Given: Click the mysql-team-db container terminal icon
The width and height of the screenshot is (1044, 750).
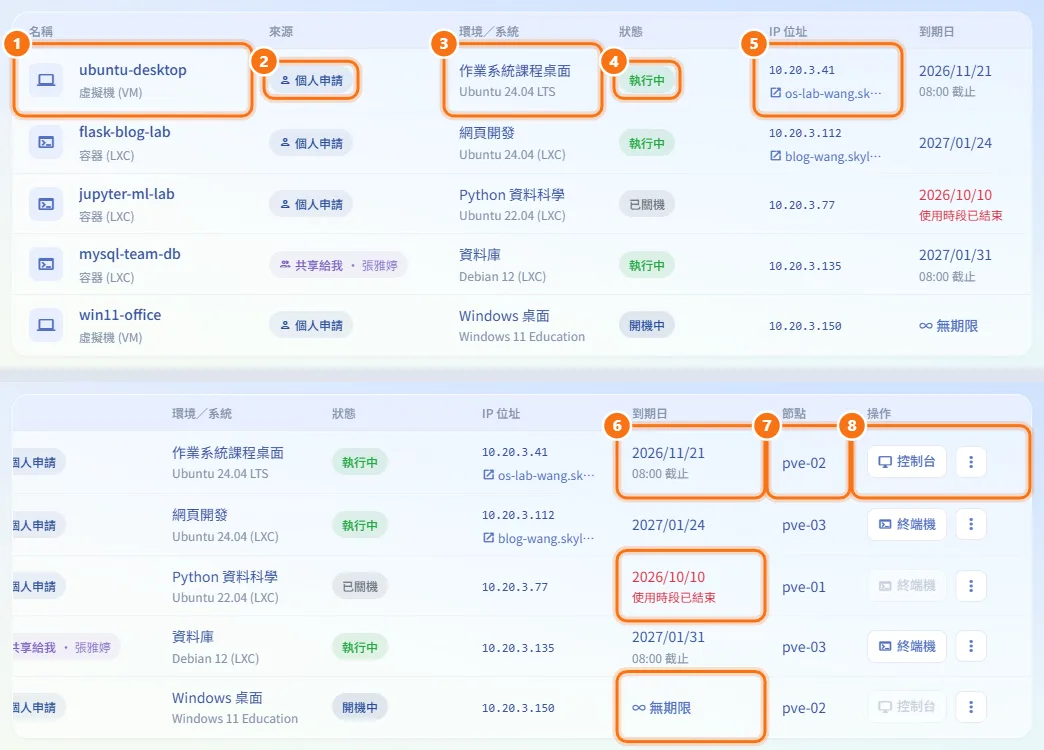Looking at the screenshot, I should pyautogui.click(x=46, y=264).
